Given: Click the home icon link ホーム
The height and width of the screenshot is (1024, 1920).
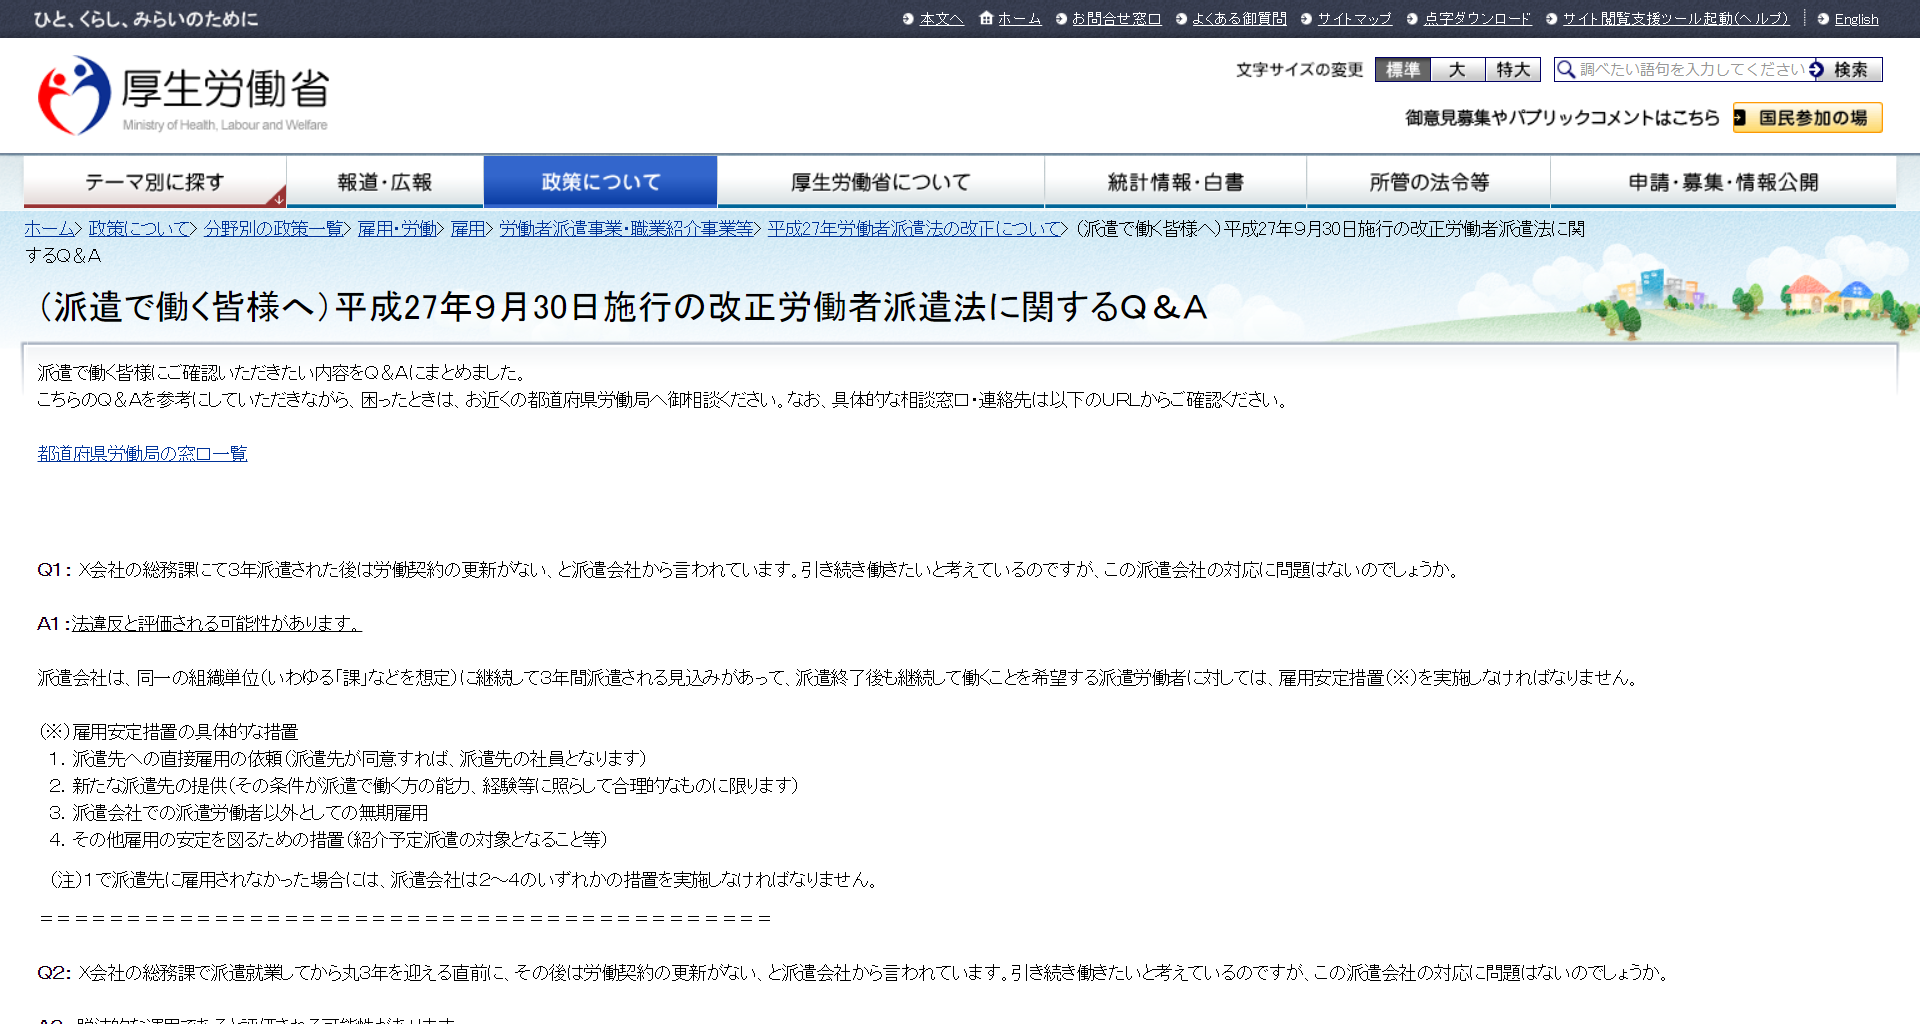Looking at the screenshot, I should [x=1010, y=19].
